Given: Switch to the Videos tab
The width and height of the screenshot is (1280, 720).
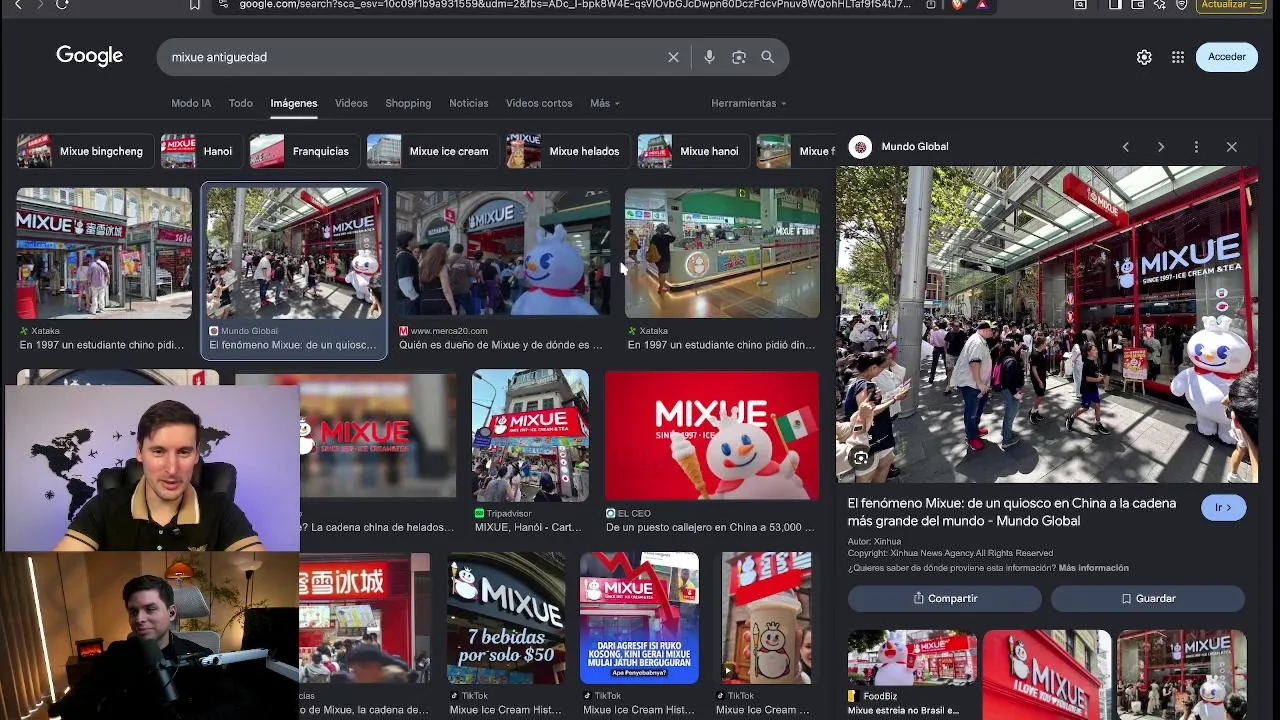Looking at the screenshot, I should pyautogui.click(x=351, y=103).
